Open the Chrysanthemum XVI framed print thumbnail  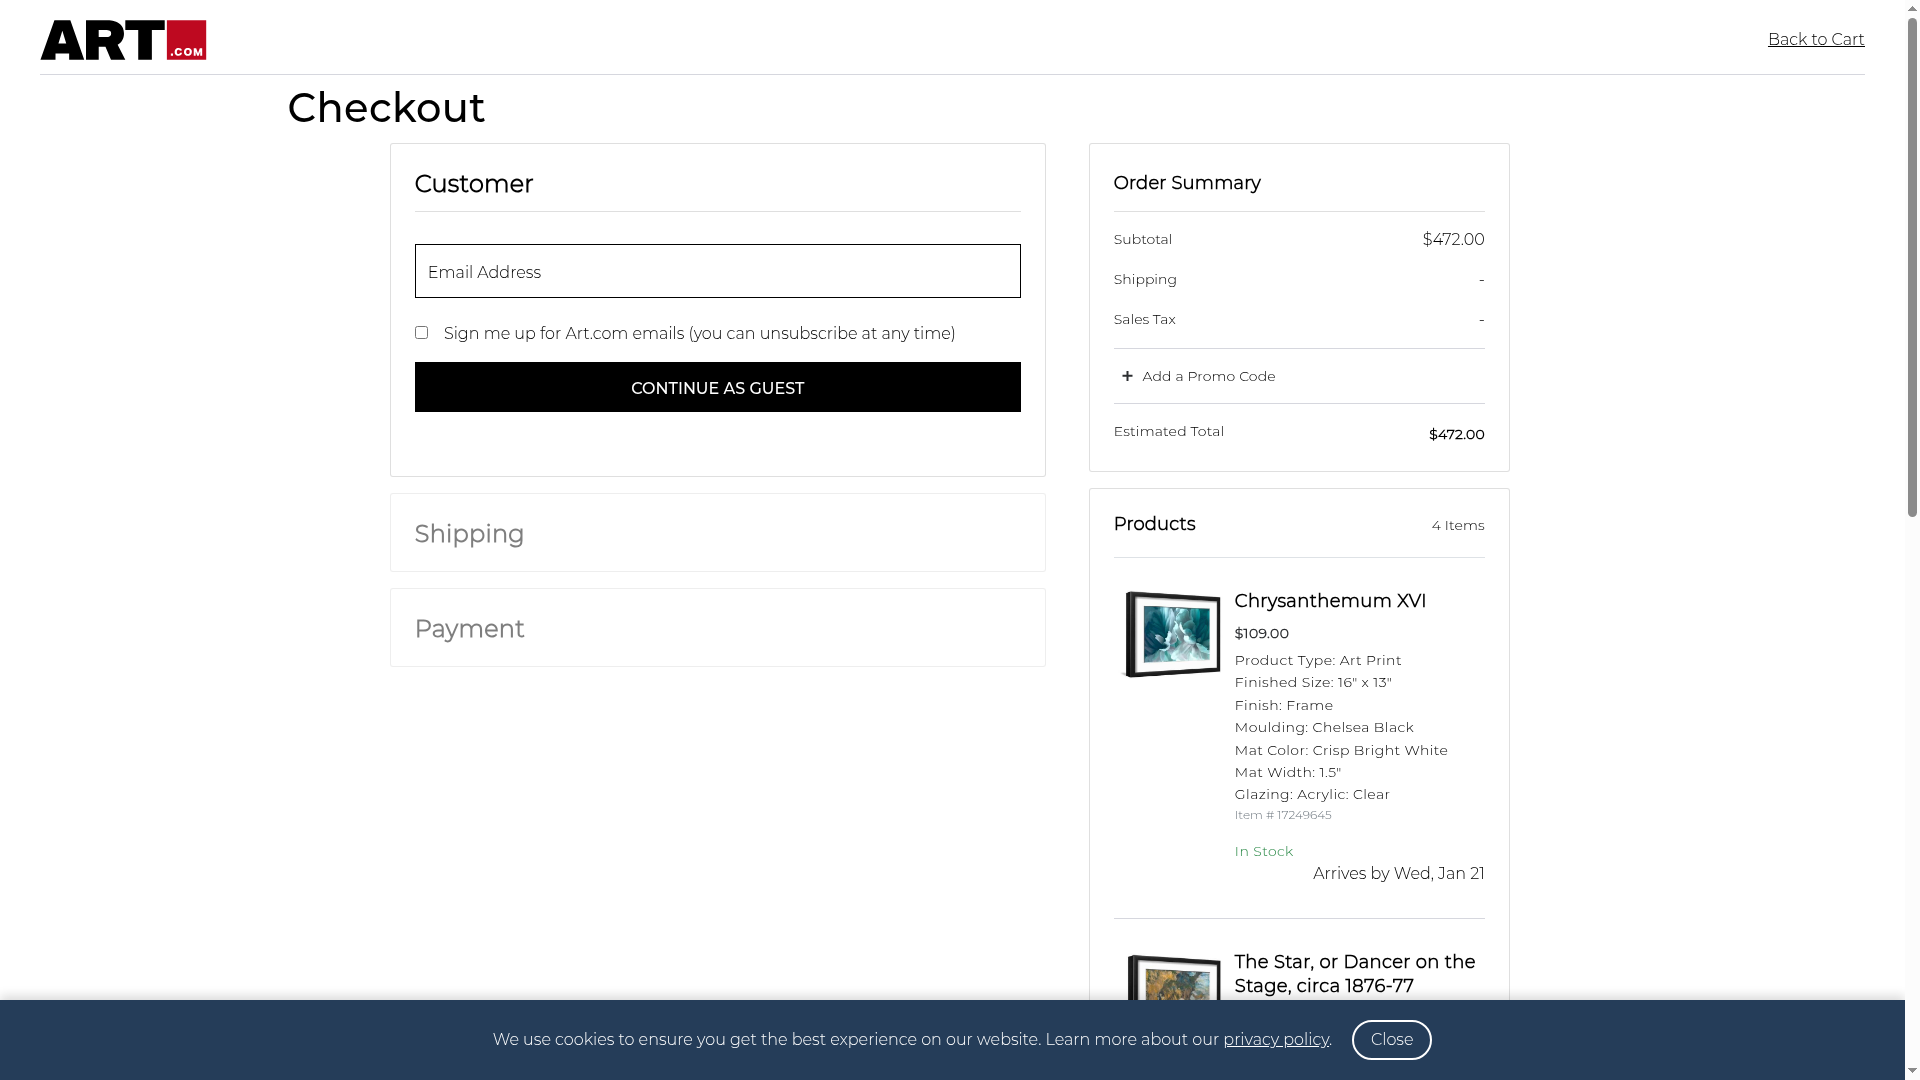click(x=1172, y=634)
